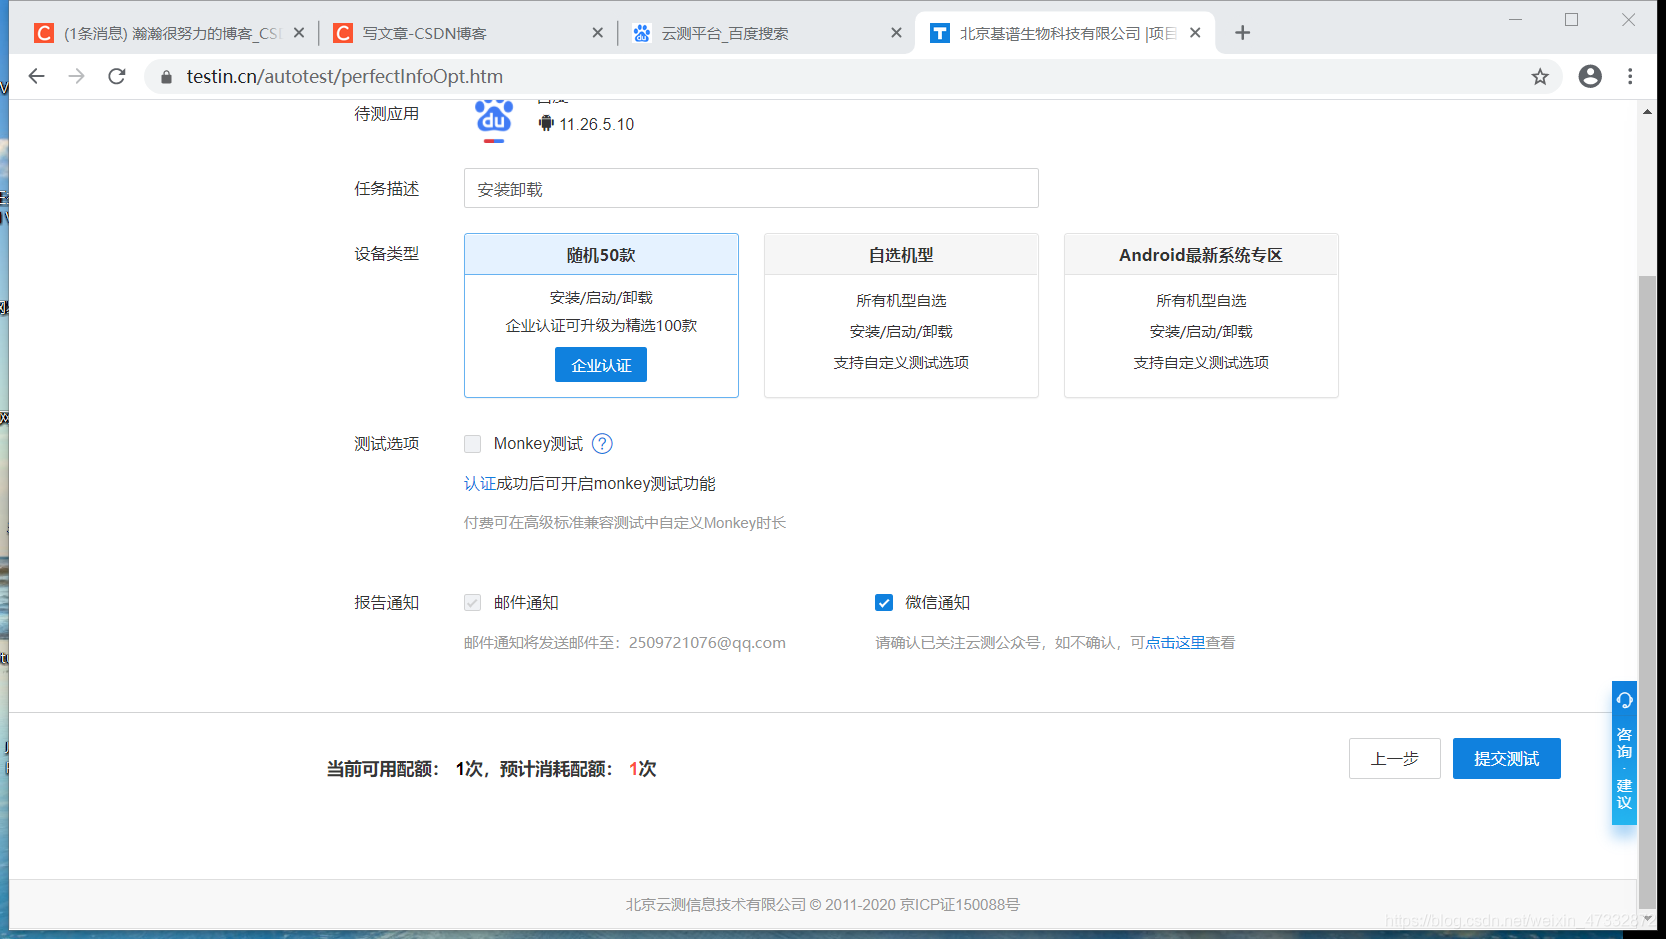The width and height of the screenshot is (1666, 939).
Task: Toggle the Monkey测试 checkbox
Action: pyautogui.click(x=473, y=443)
